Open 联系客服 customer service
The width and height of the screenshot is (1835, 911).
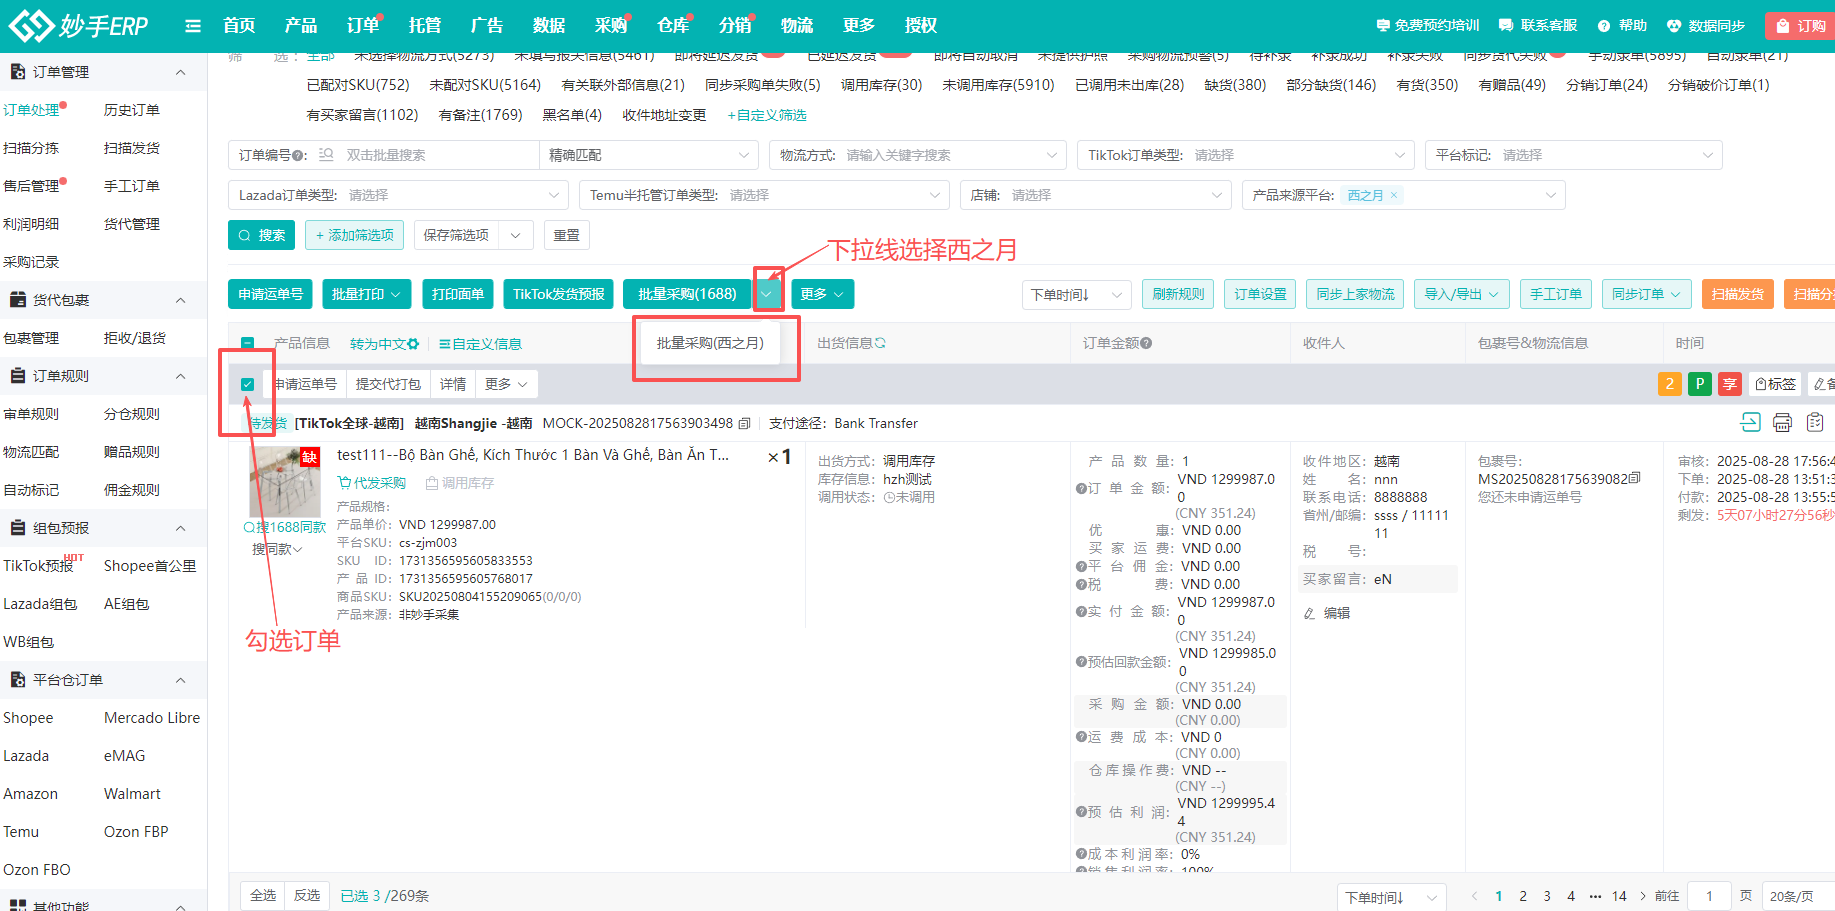(x=1539, y=25)
